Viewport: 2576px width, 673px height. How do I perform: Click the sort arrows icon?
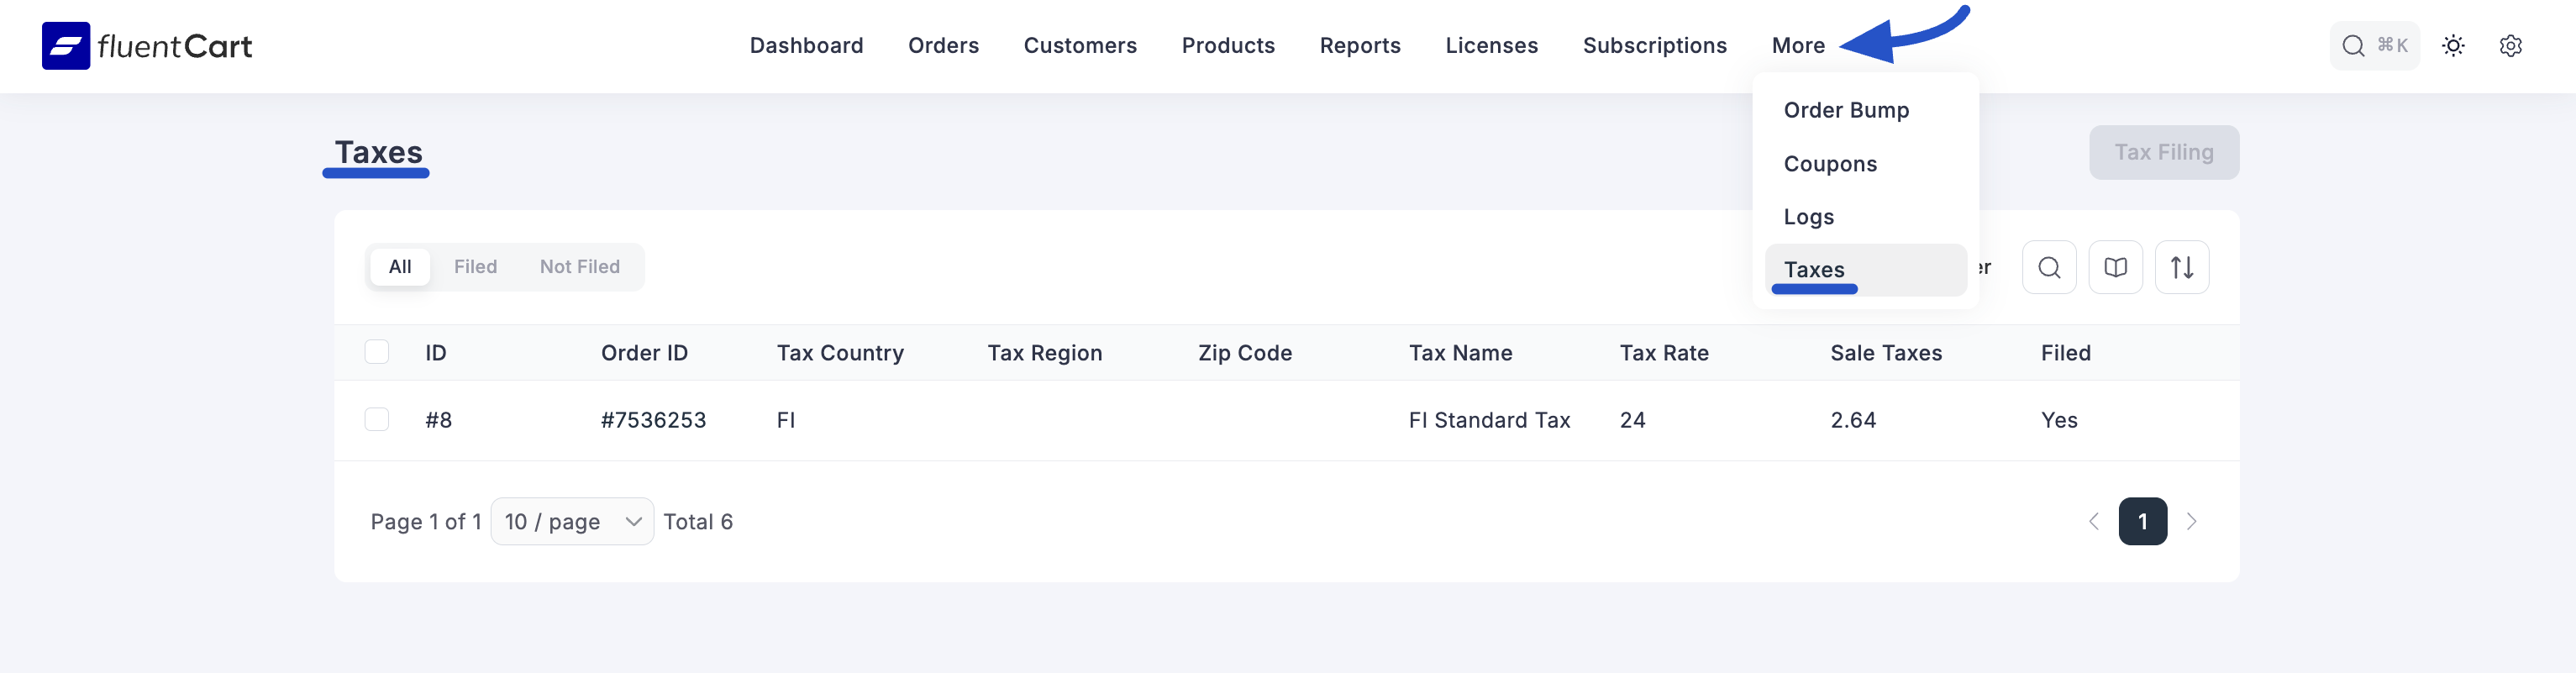point(2182,267)
